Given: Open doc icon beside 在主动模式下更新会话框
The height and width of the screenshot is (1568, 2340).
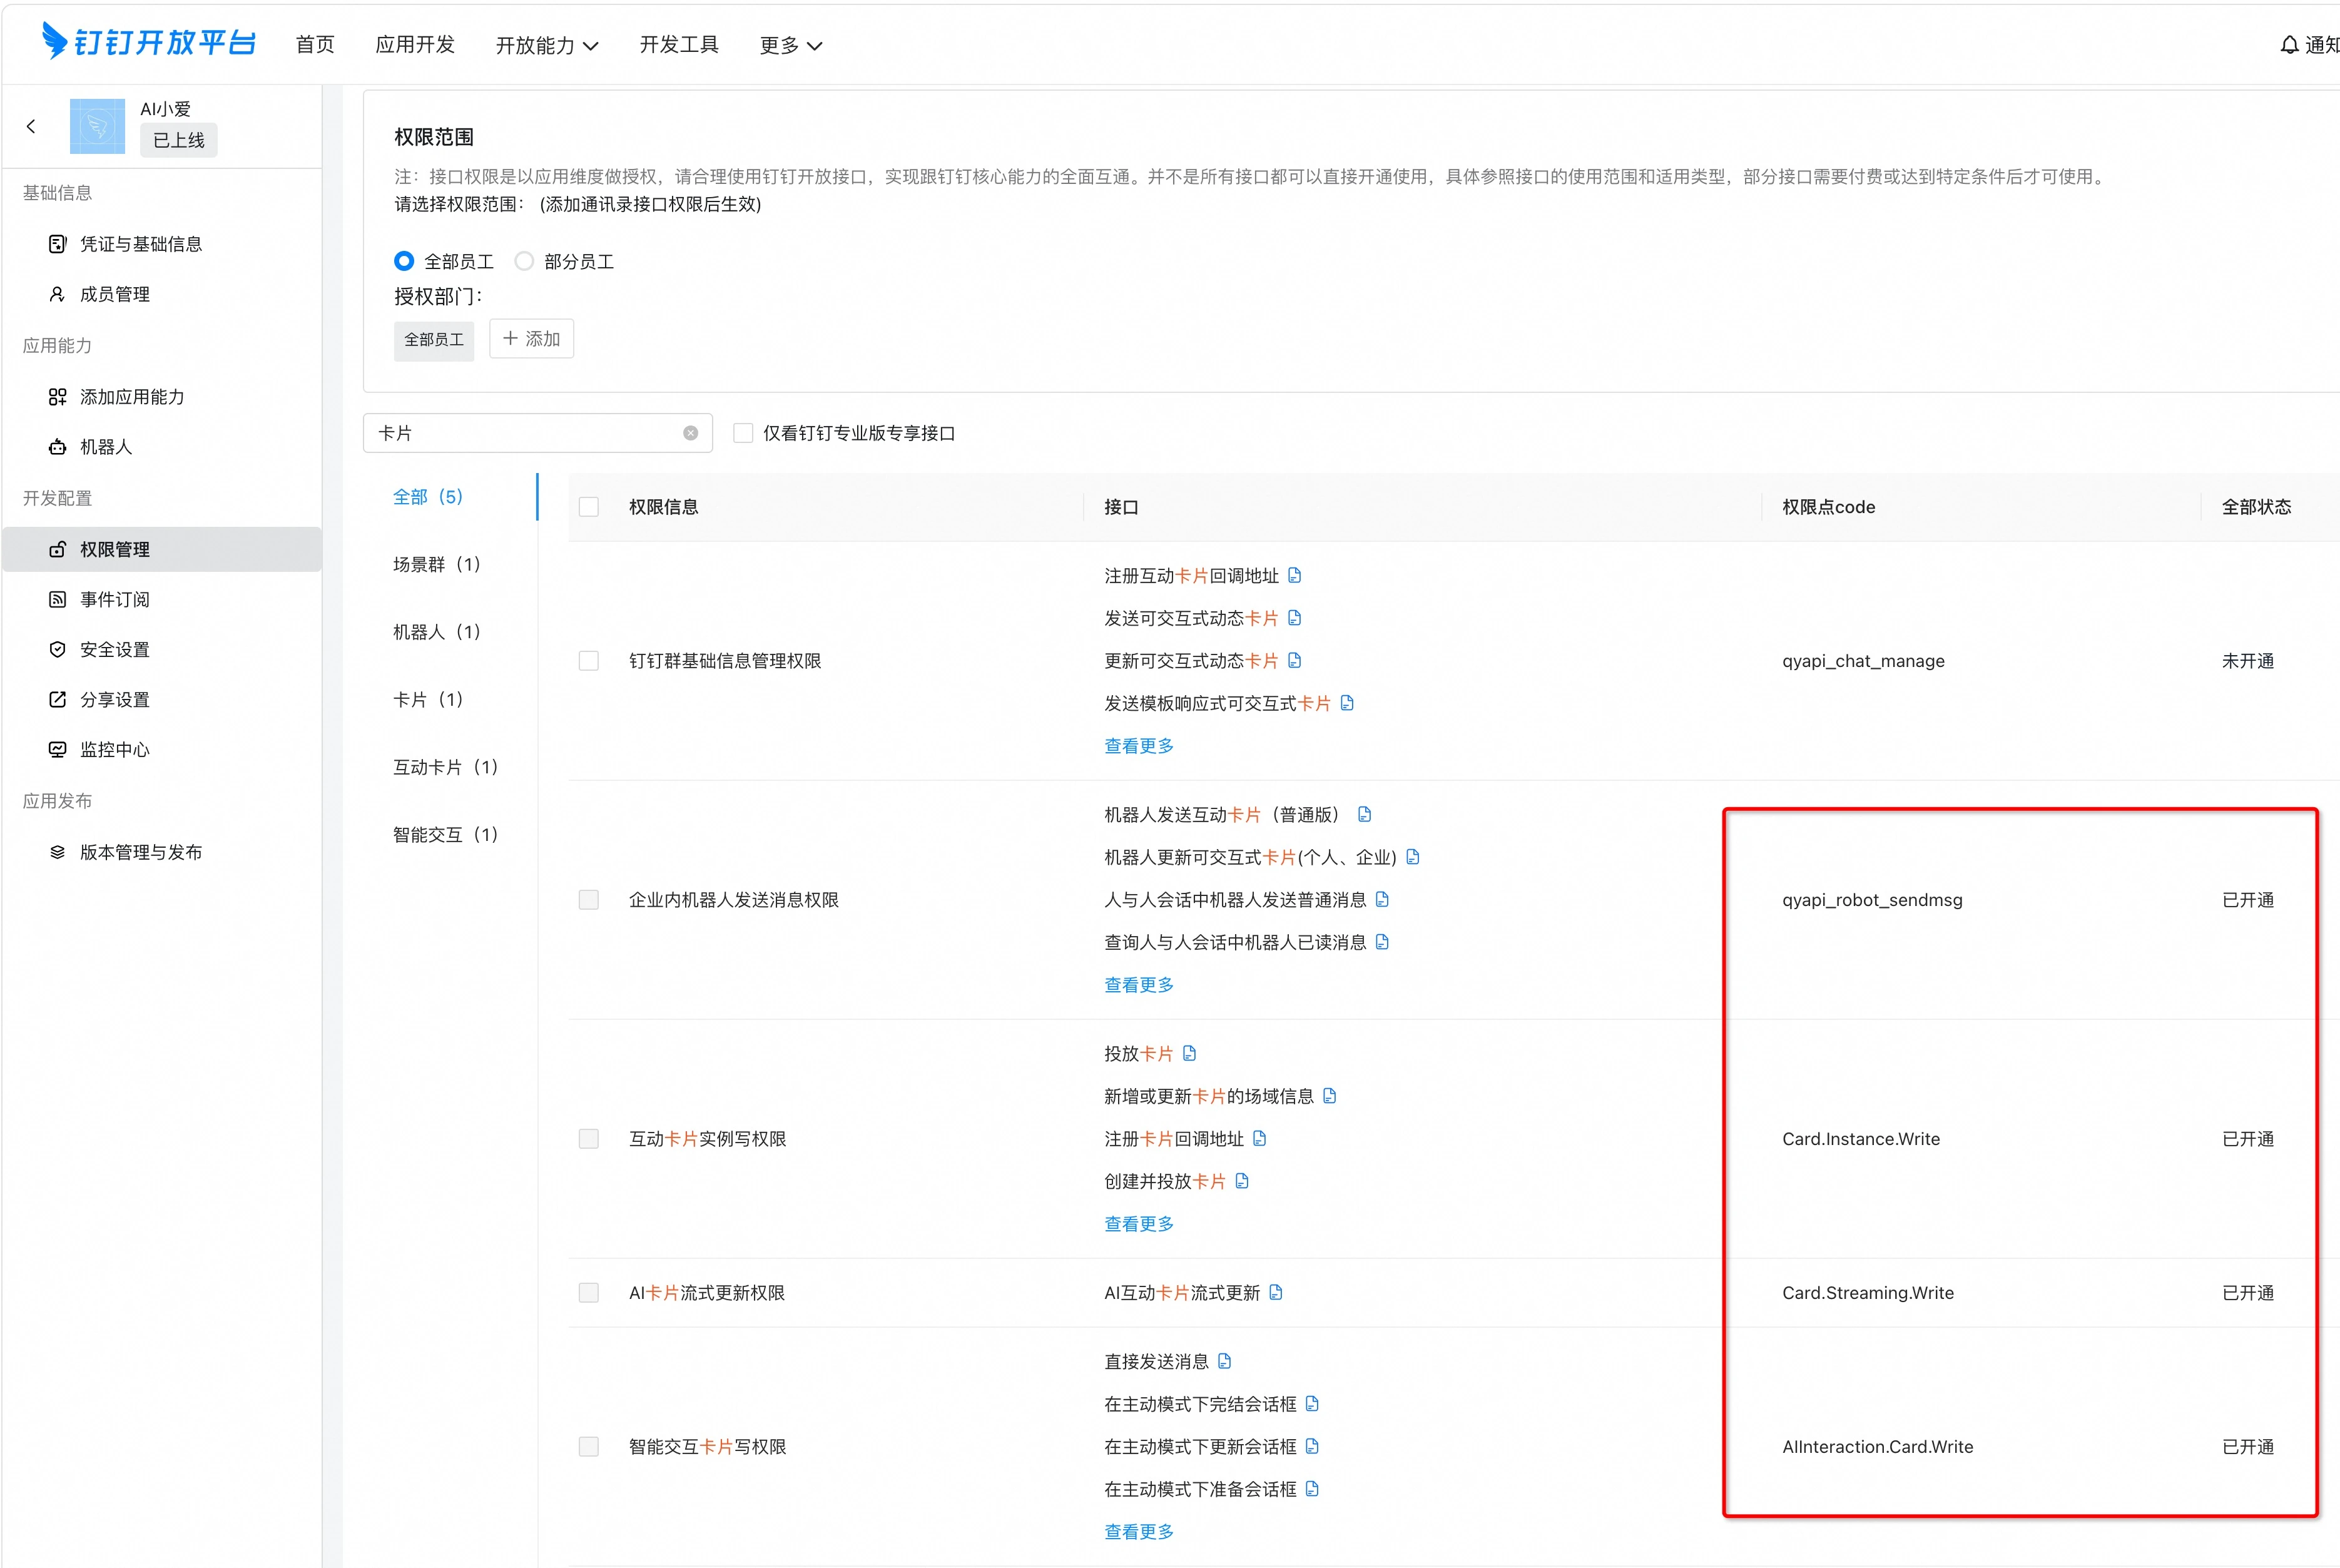Looking at the screenshot, I should point(1312,1446).
